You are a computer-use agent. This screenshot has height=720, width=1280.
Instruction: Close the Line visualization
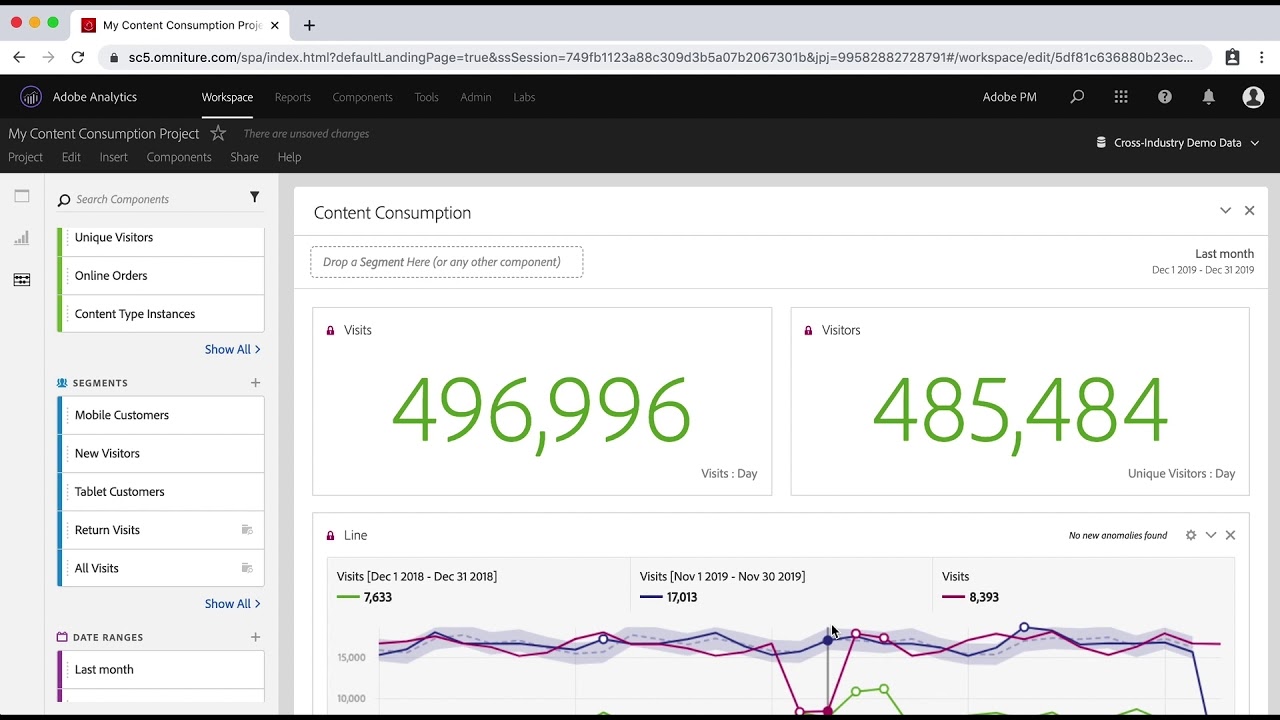pyautogui.click(x=1231, y=535)
